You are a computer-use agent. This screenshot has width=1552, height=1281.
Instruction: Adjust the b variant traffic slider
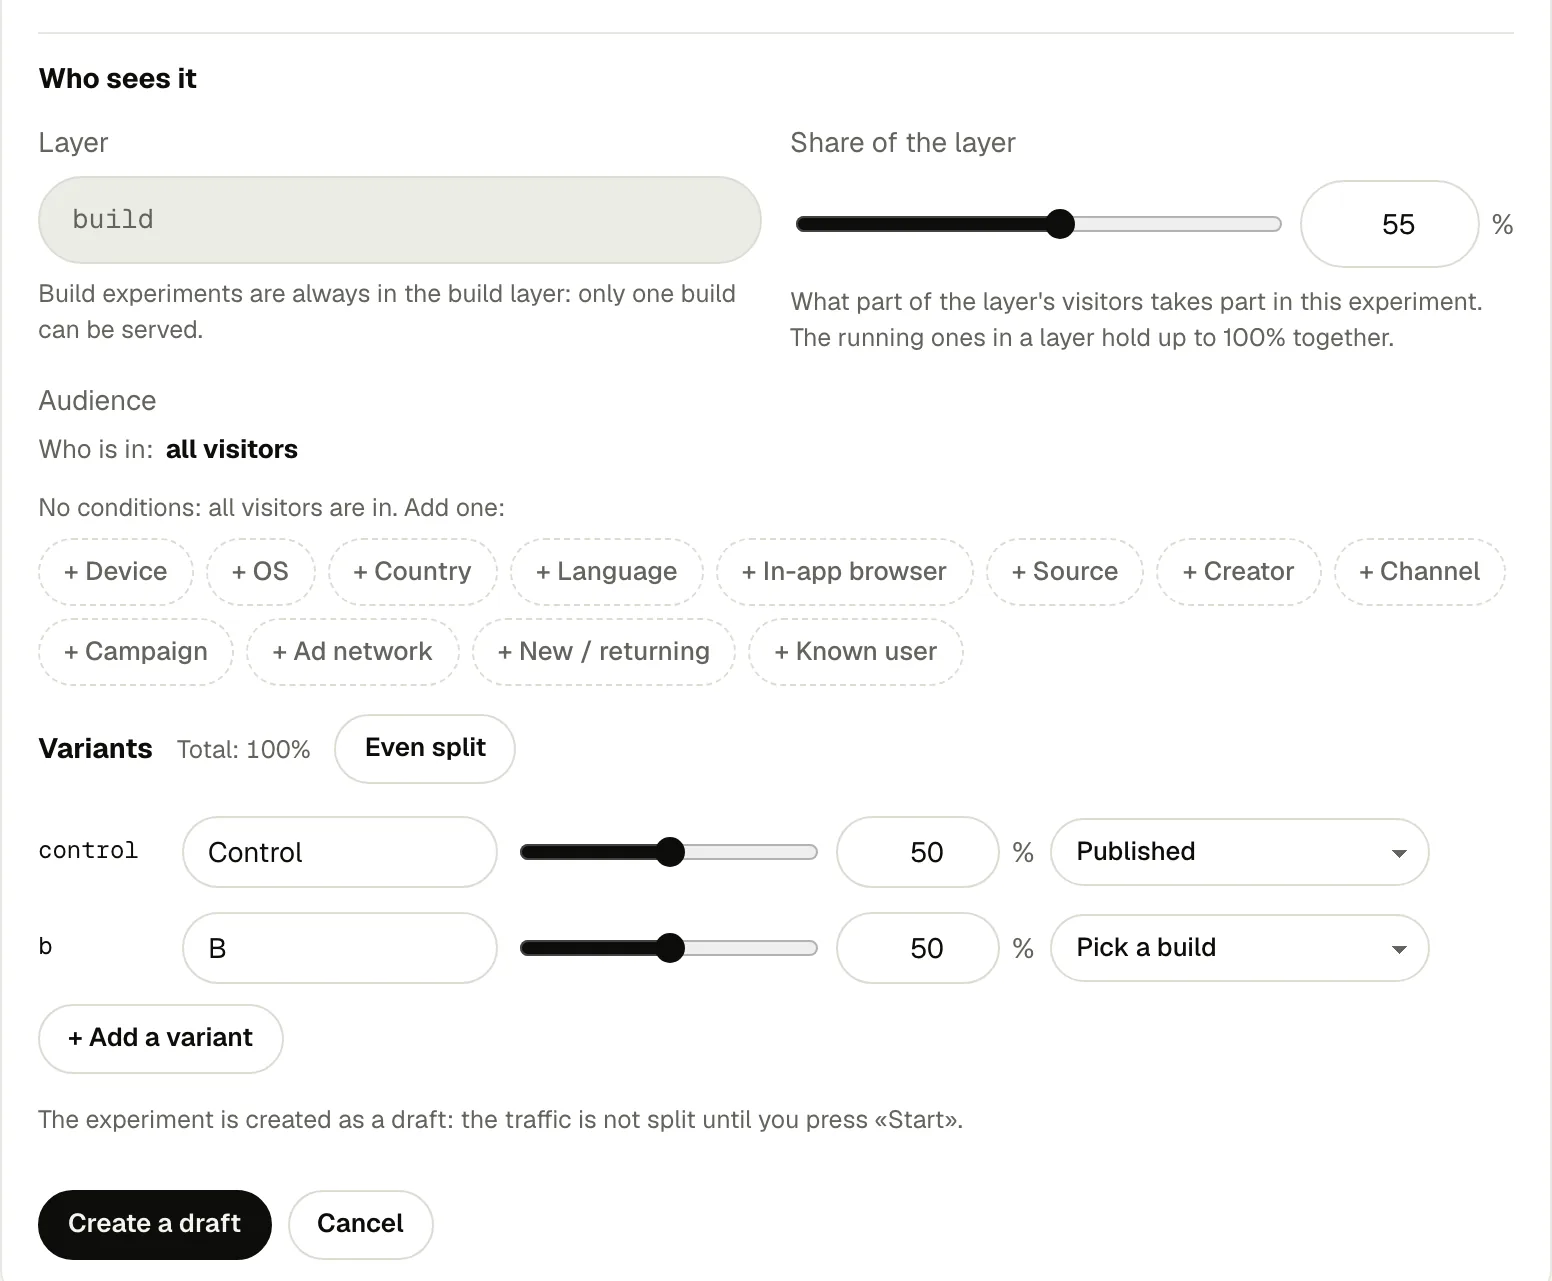[x=669, y=948]
